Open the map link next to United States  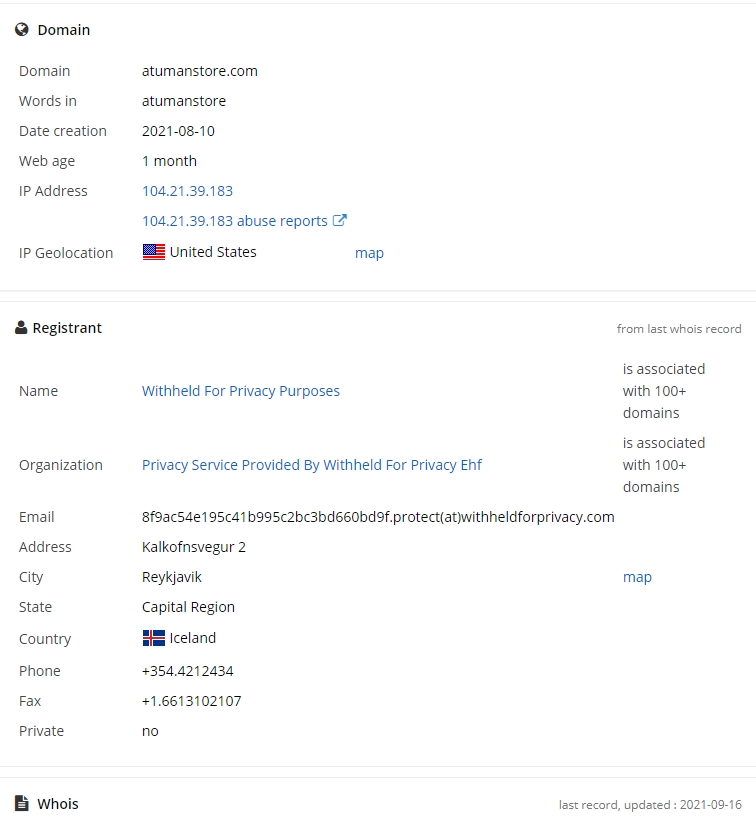(x=369, y=253)
